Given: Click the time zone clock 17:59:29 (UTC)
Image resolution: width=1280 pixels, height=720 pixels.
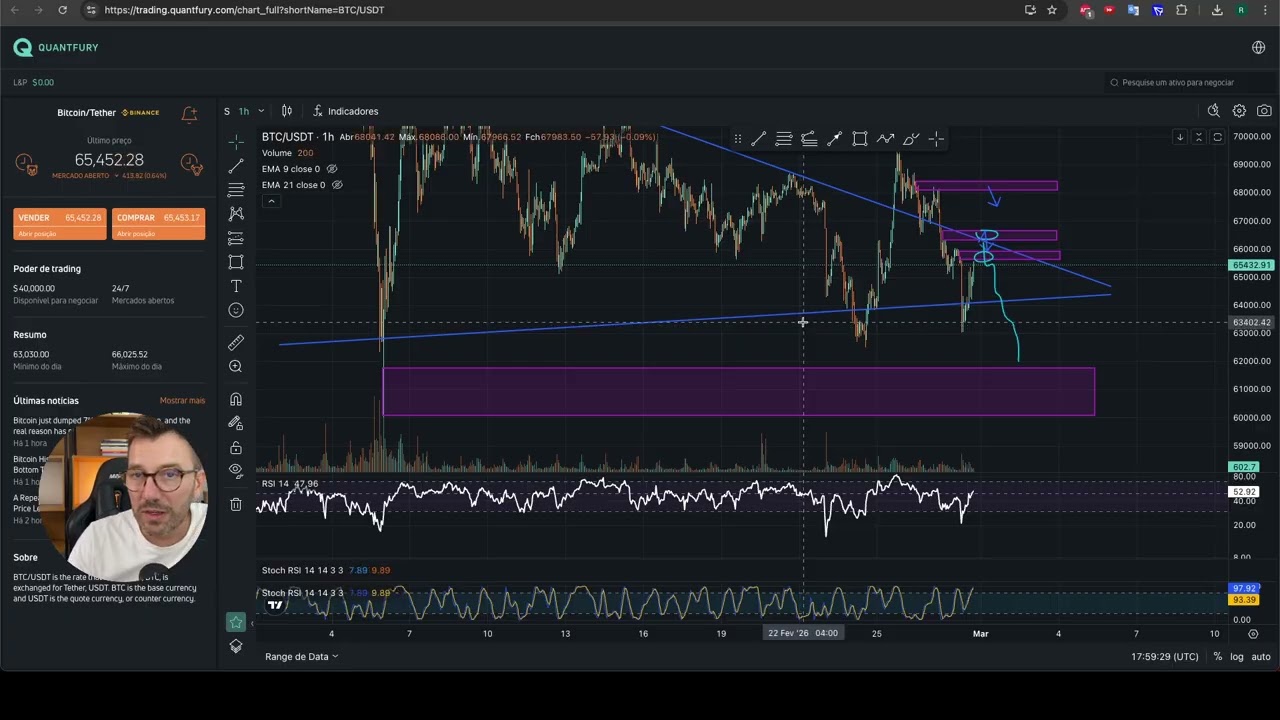Looking at the screenshot, I should click(x=1165, y=657).
